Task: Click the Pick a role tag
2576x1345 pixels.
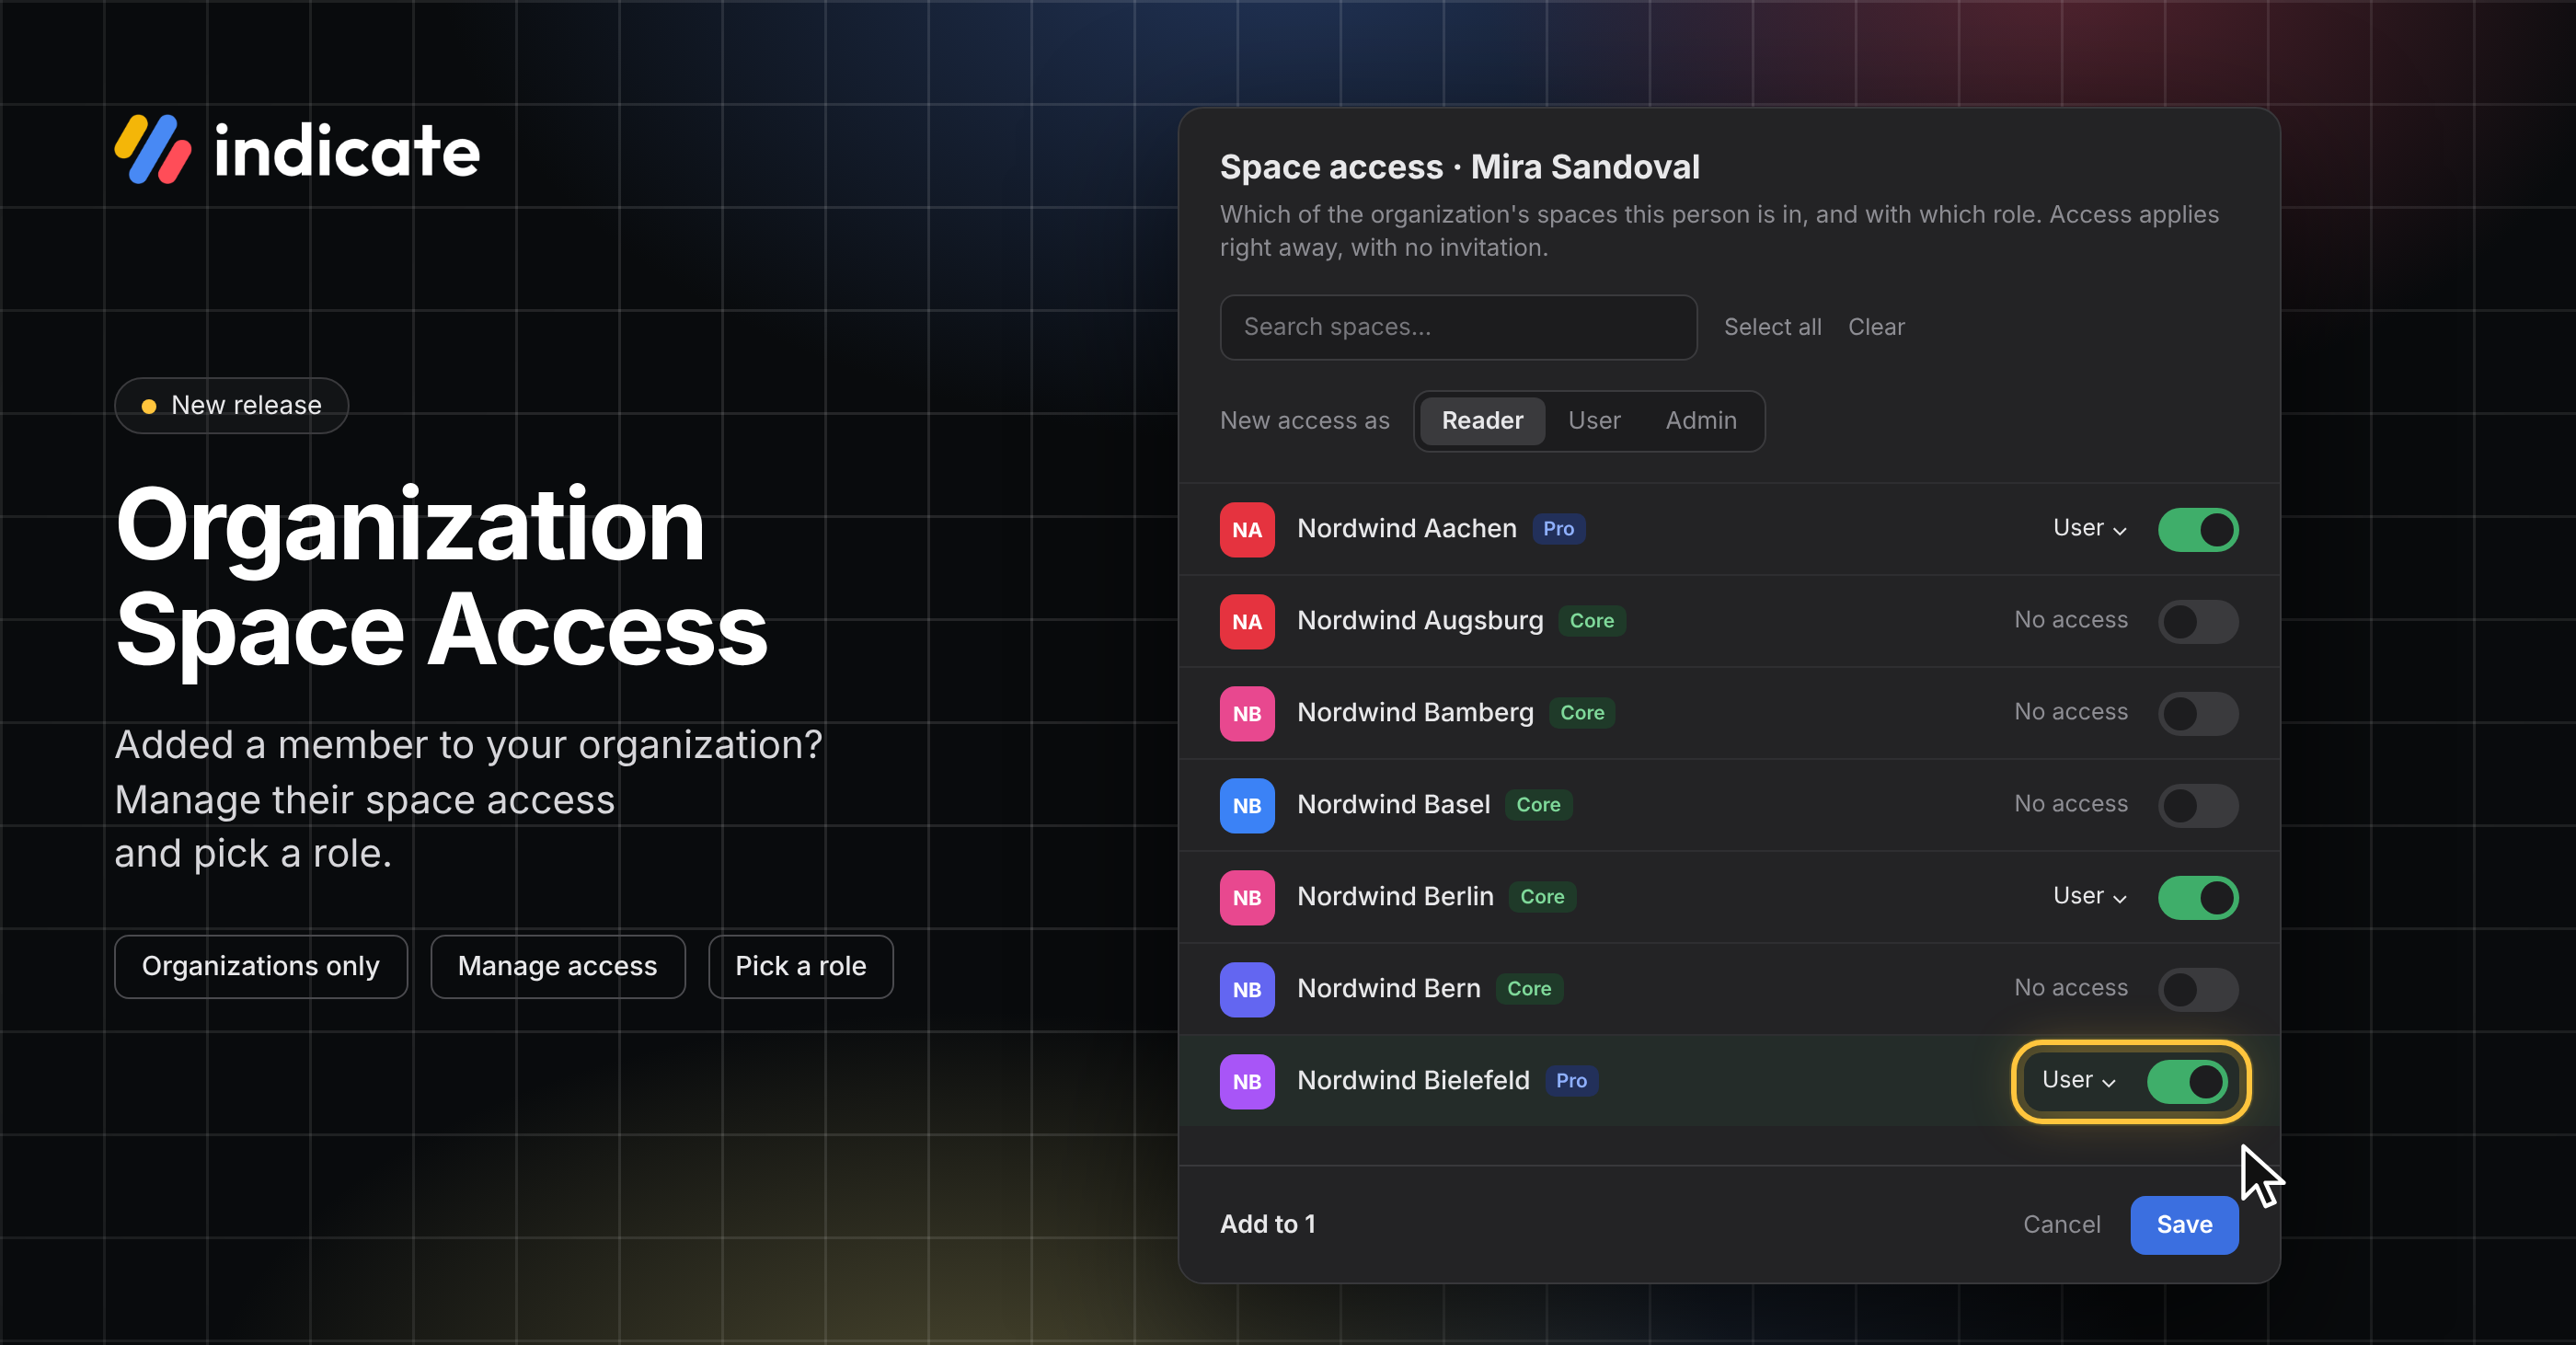Action: point(800,966)
